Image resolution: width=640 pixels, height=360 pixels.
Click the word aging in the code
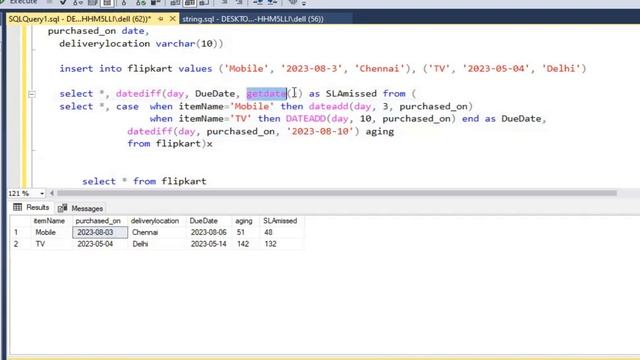380,132
